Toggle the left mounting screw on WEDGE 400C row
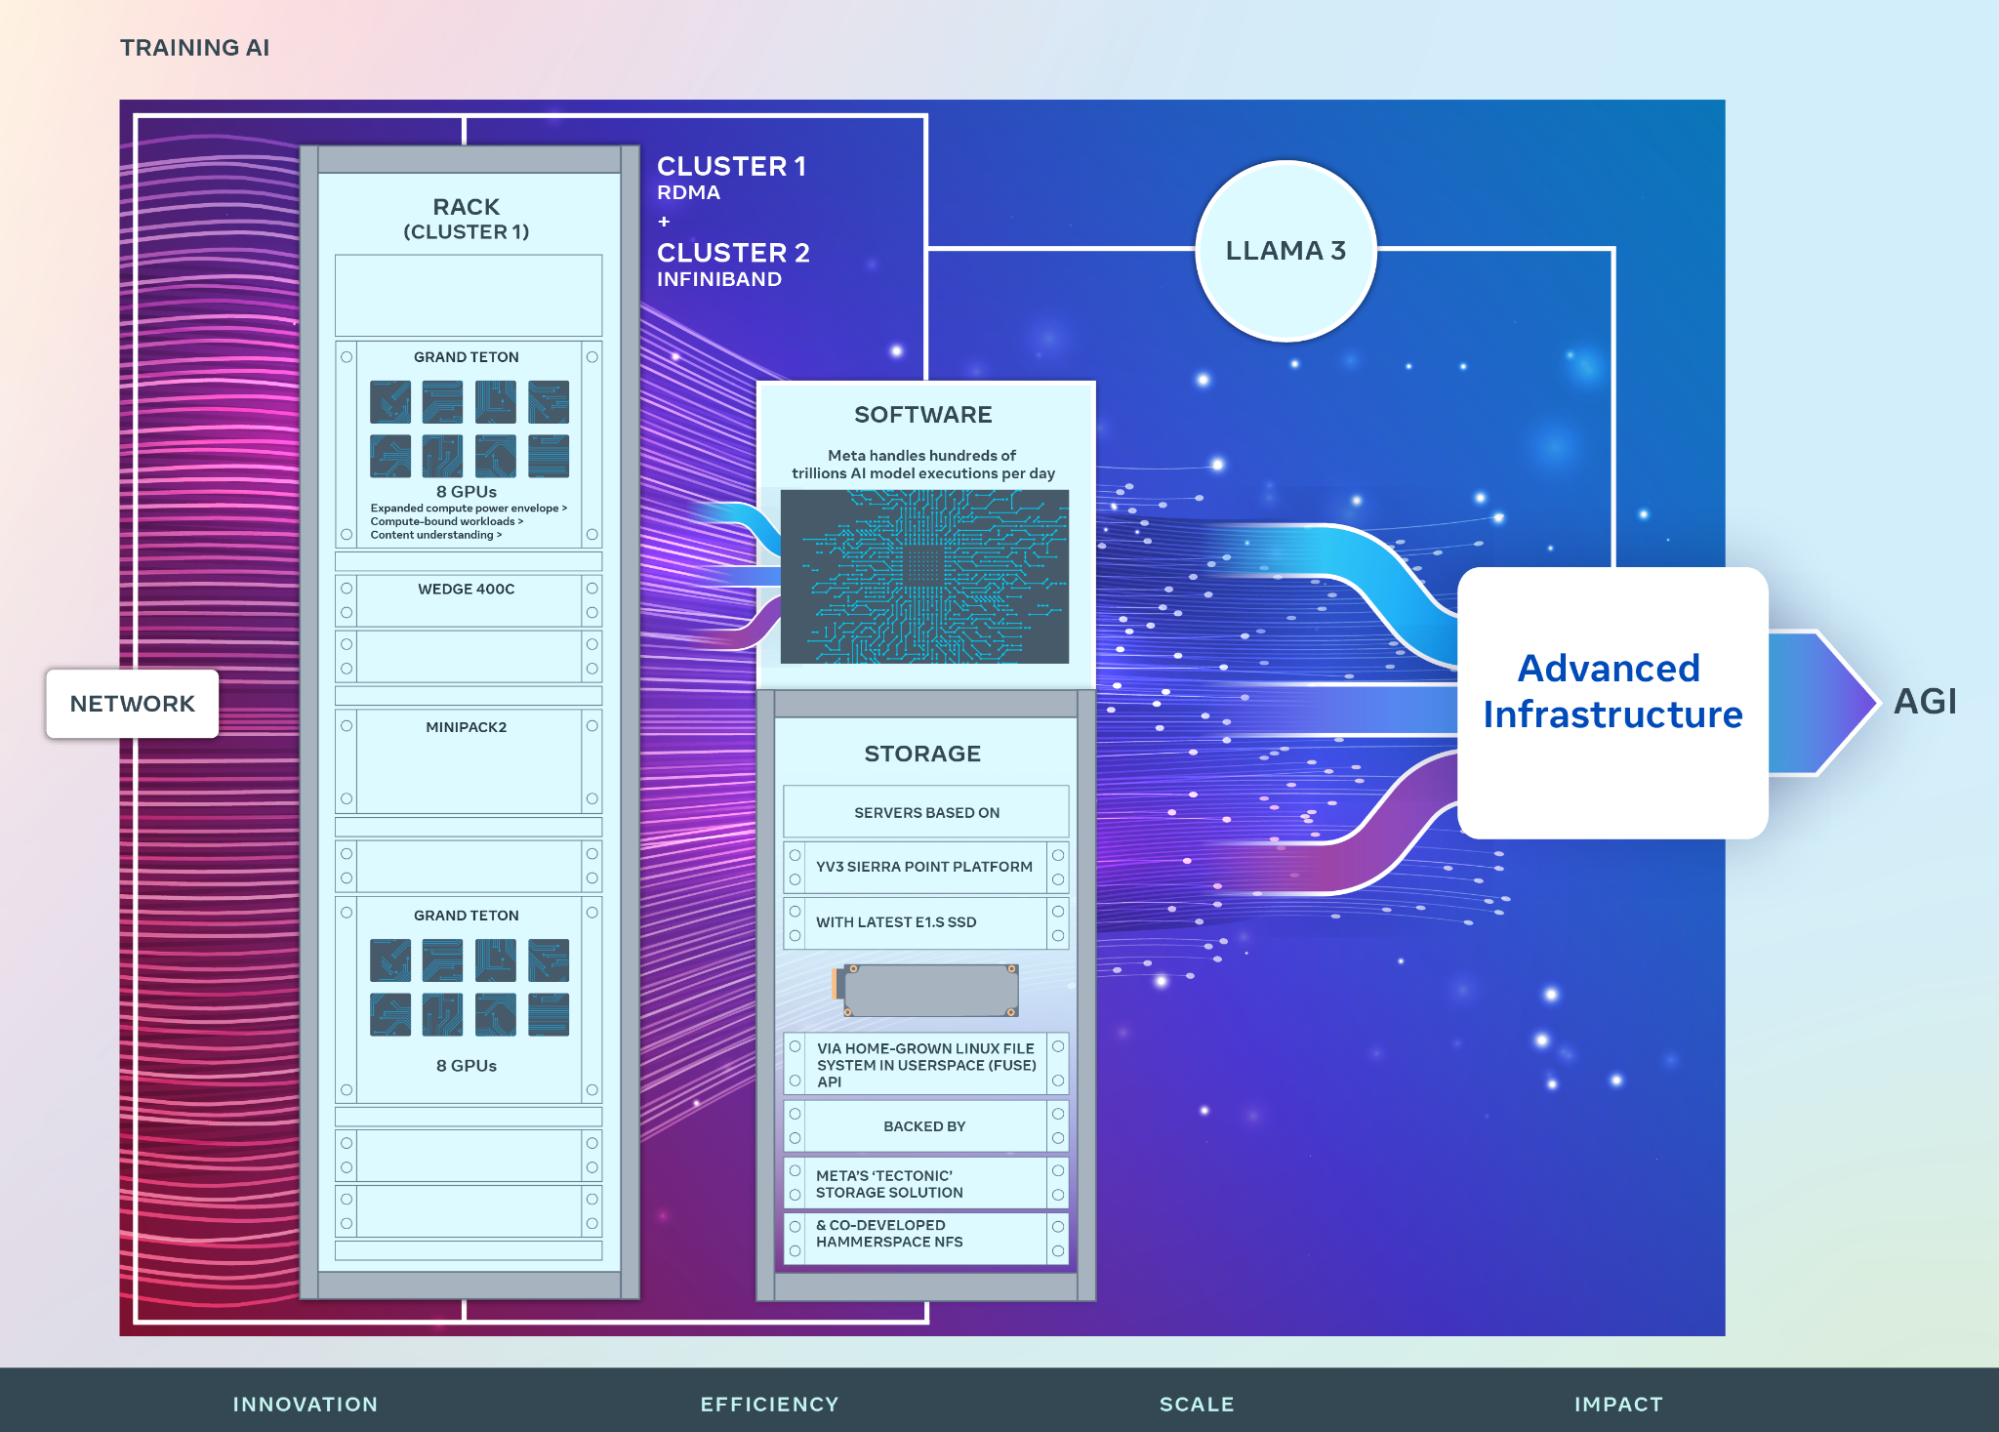 tap(347, 588)
